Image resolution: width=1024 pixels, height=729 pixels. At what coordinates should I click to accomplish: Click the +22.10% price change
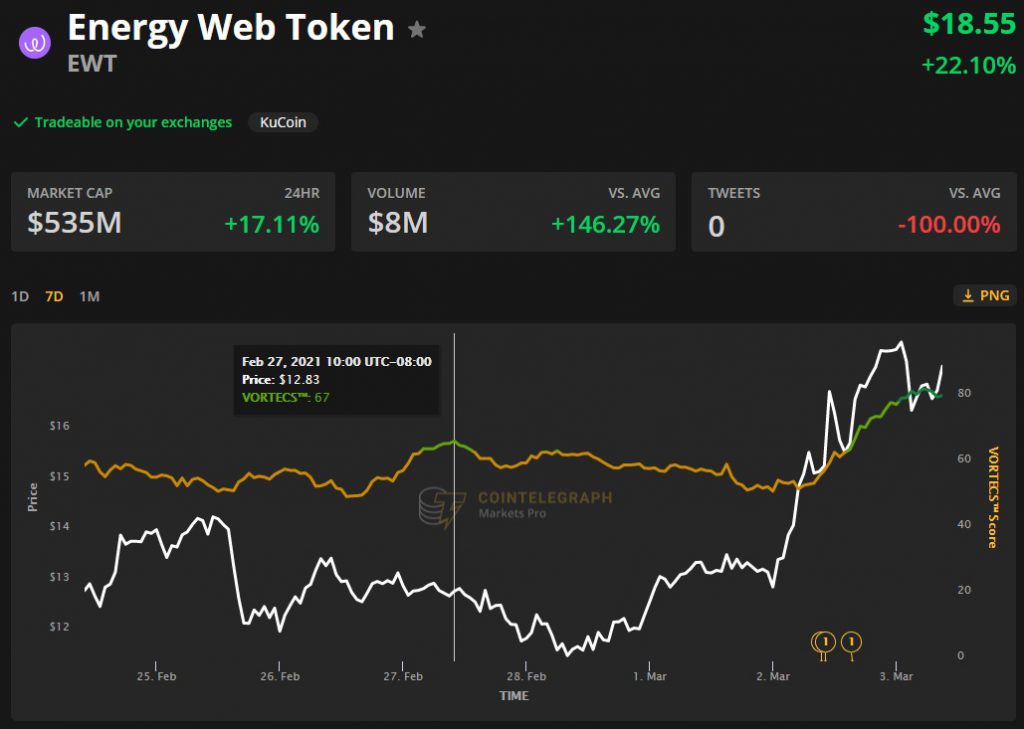[968, 65]
